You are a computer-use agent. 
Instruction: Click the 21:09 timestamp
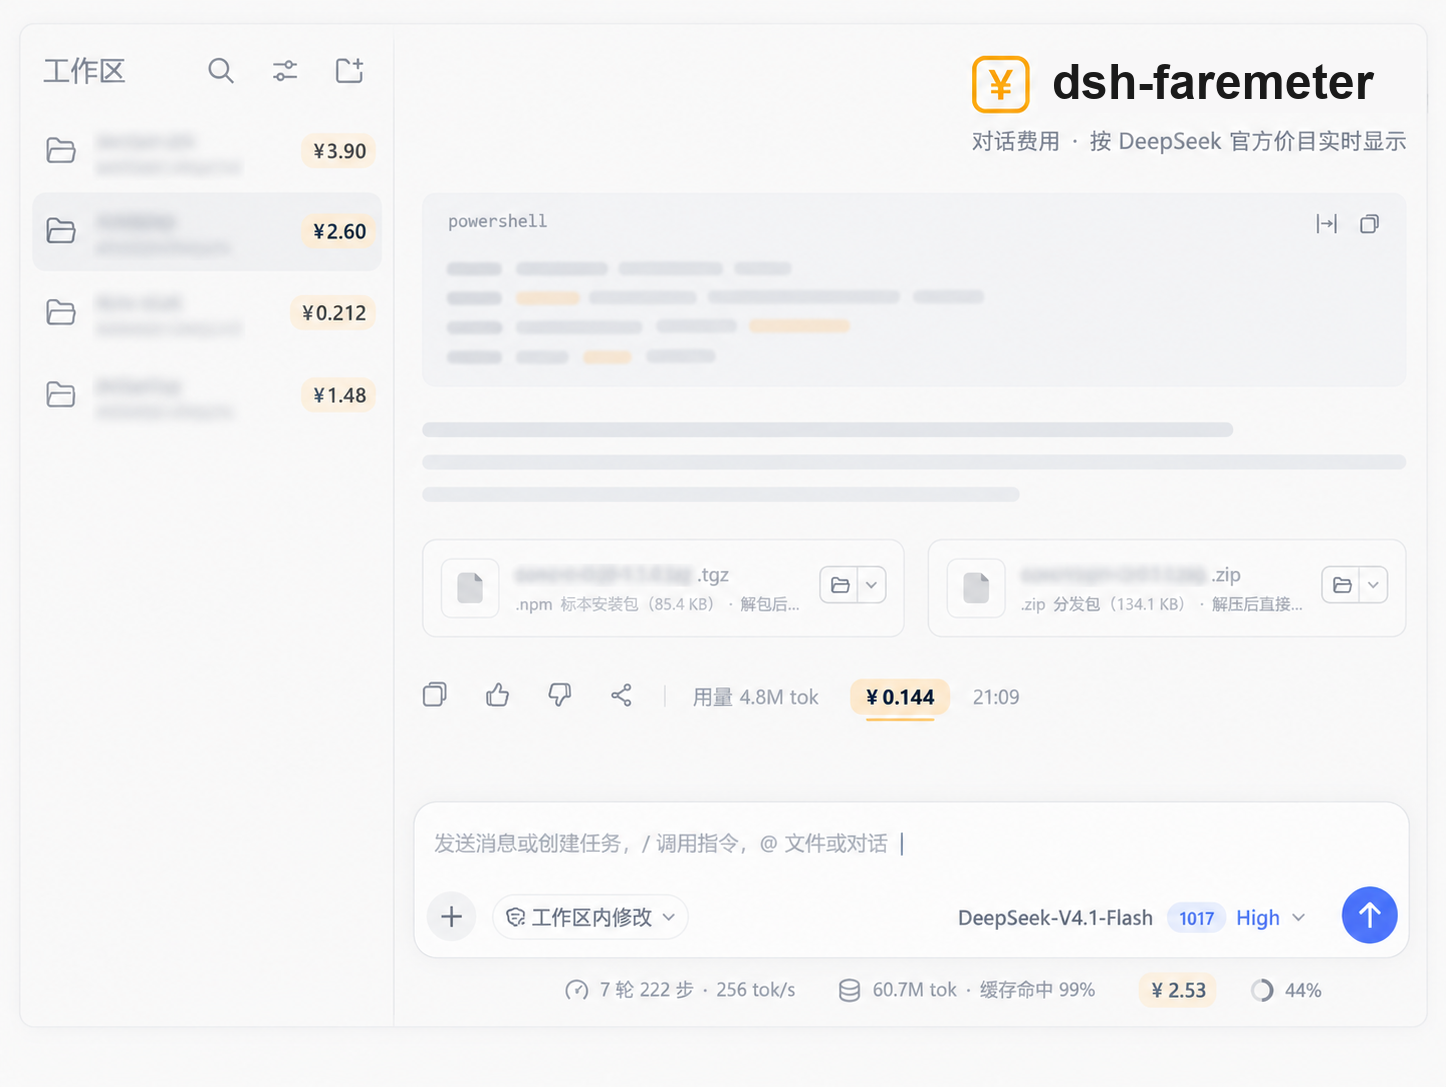[996, 697]
